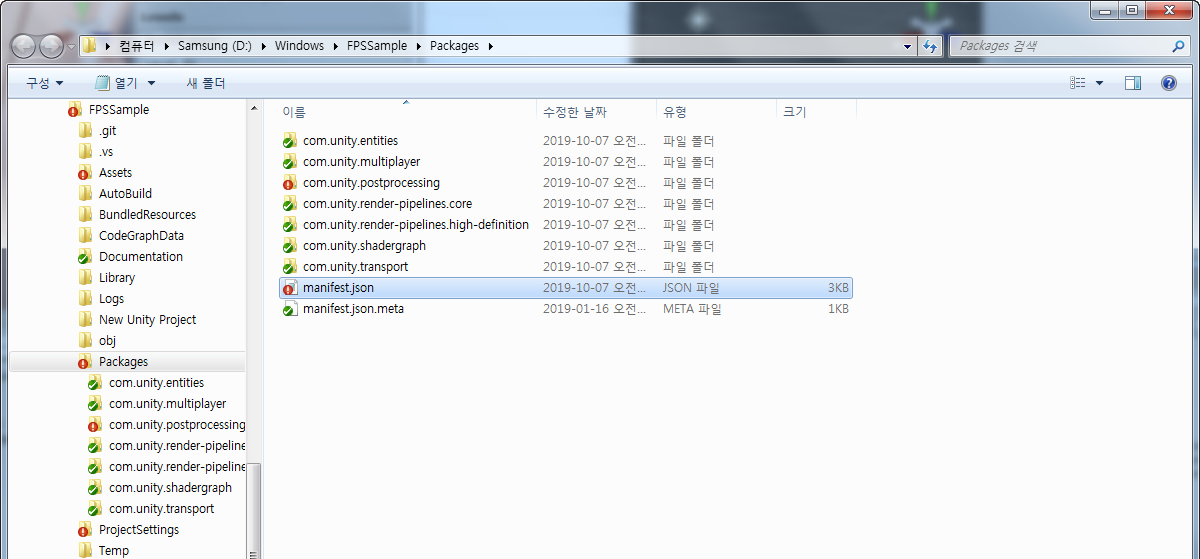Viewport: 1200px width, 559px height.
Task: Select the manifest.json.meta file icon
Action: [289, 309]
